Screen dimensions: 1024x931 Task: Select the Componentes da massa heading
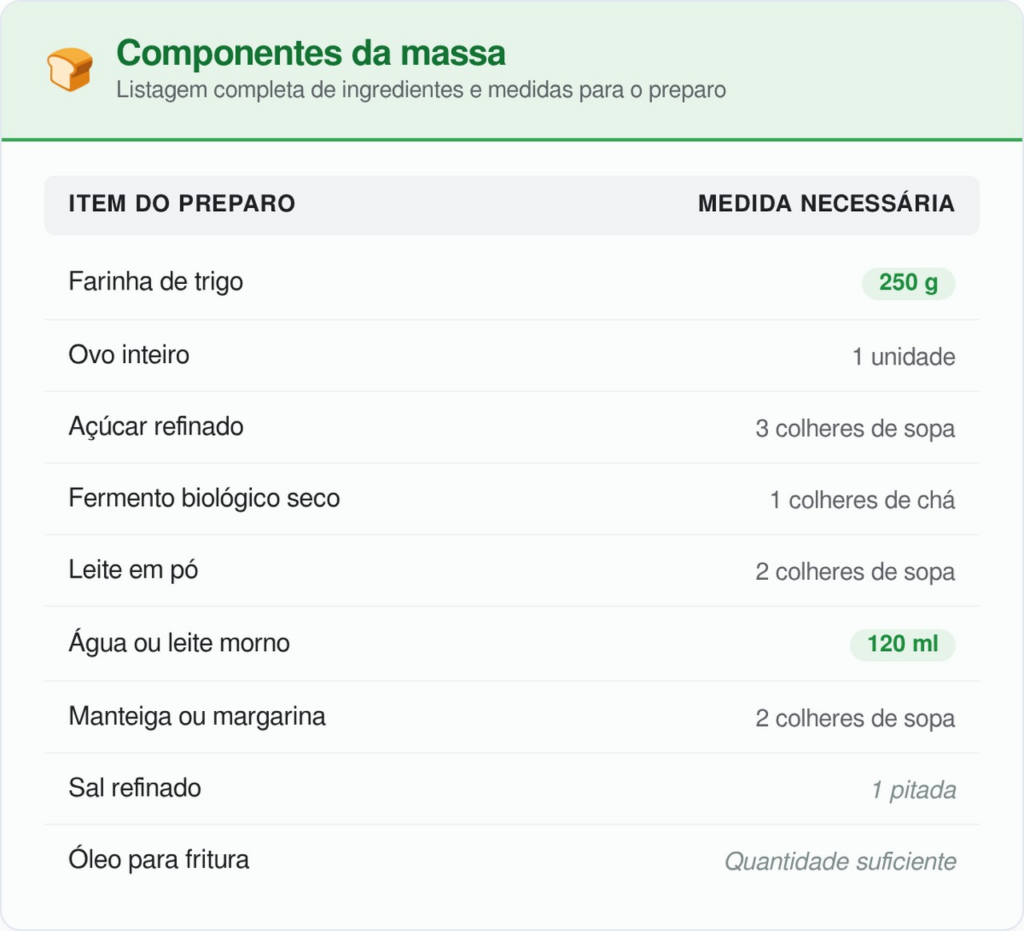click(x=311, y=53)
